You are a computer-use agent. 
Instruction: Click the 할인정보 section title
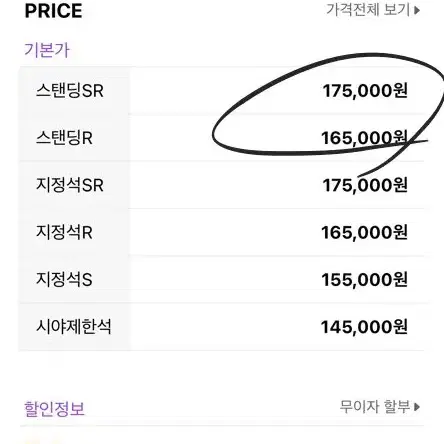click(x=54, y=408)
